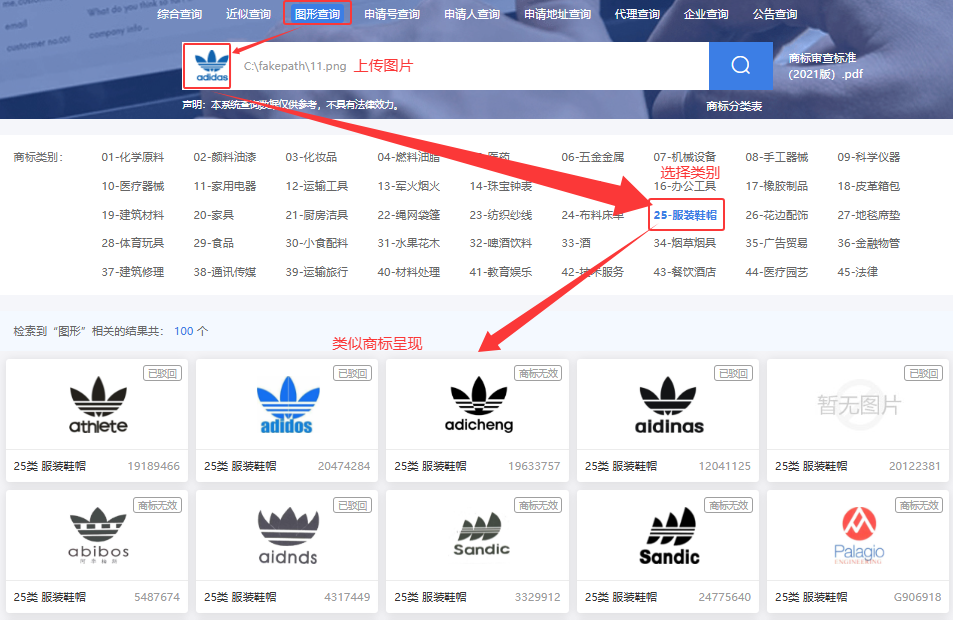Open the black Sandic logo result

[669, 536]
